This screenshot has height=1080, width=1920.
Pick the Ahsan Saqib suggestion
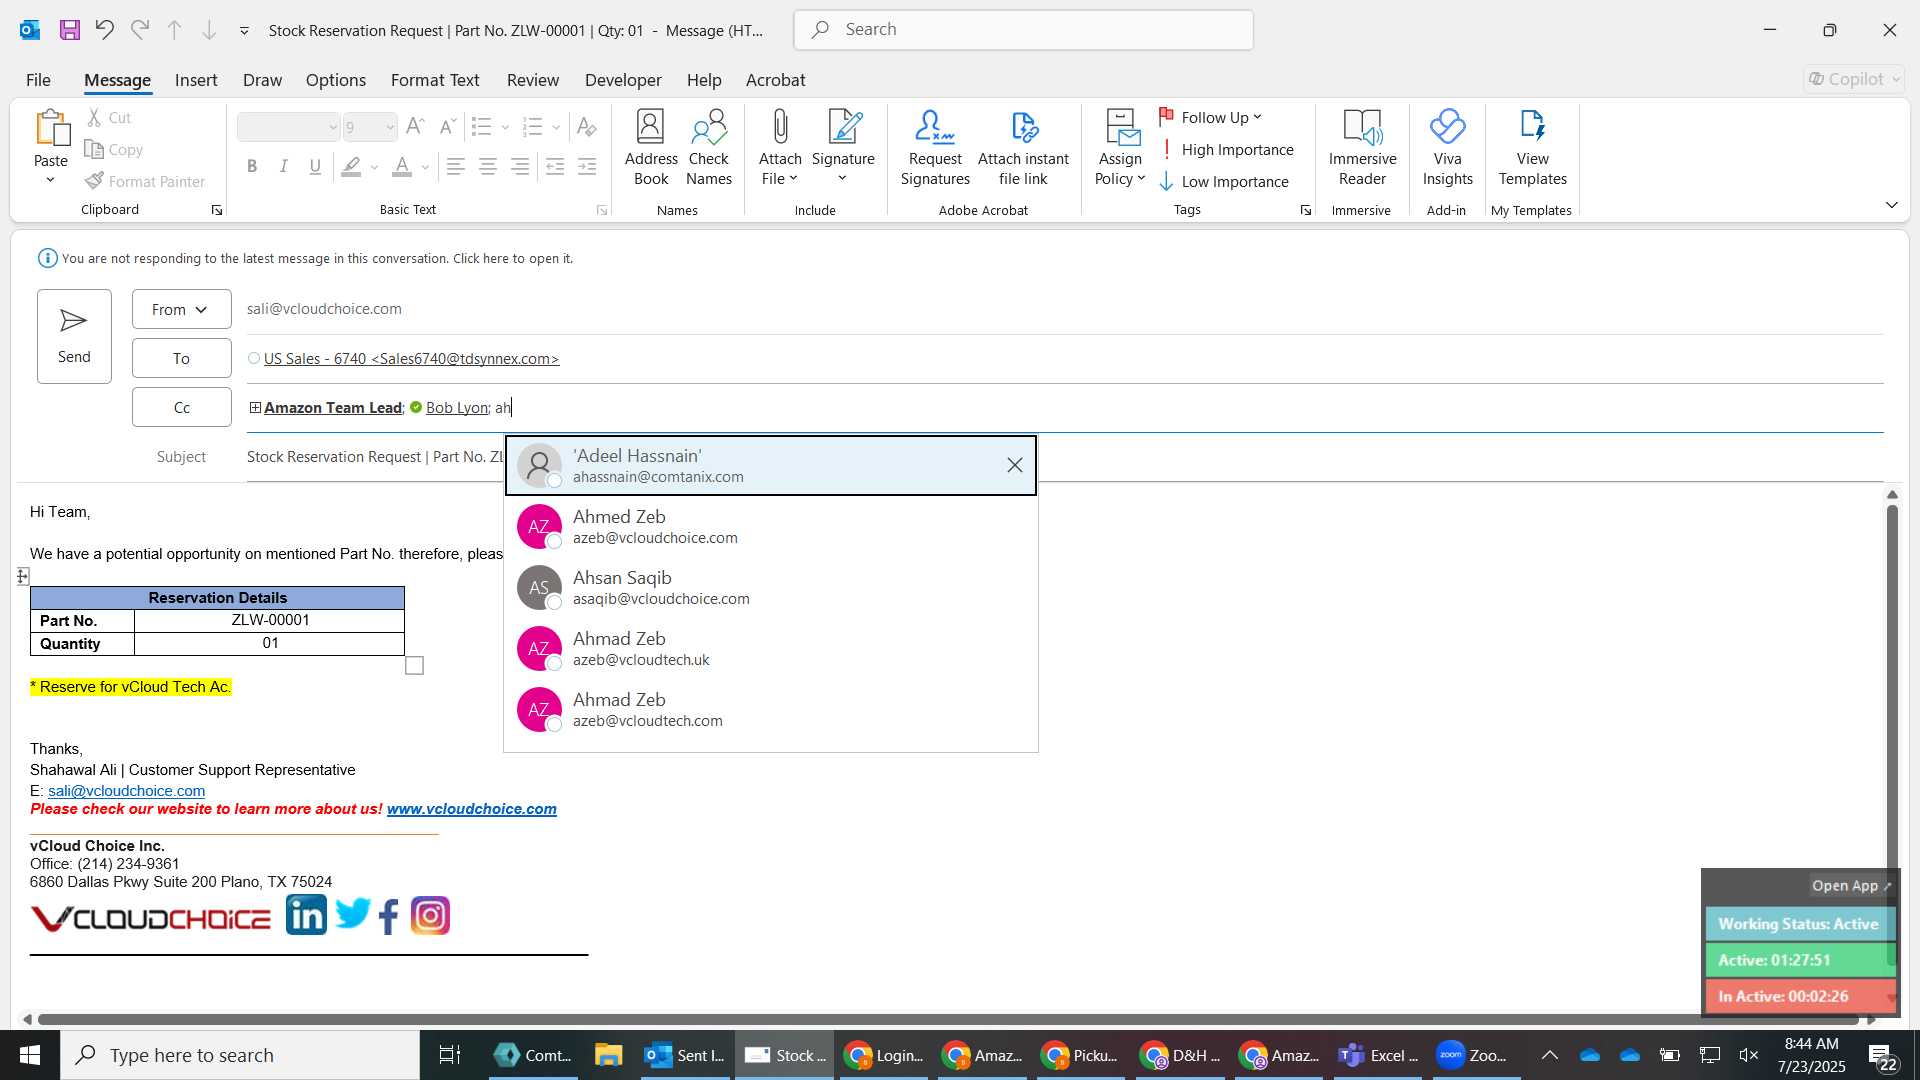point(770,587)
